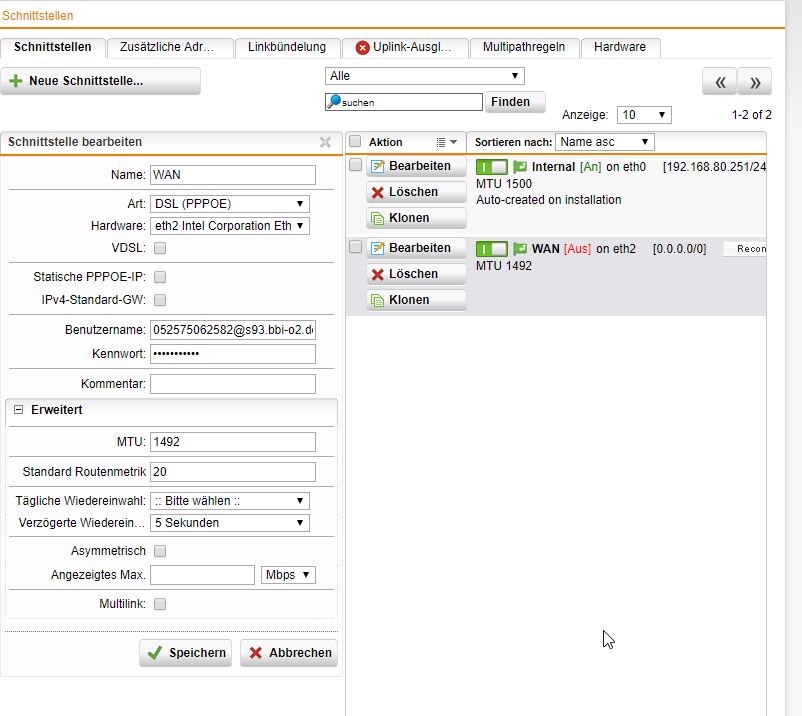Screen dimensions: 802x716
Task: Go to previous page with double-left arrow
Action: [720, 82]
